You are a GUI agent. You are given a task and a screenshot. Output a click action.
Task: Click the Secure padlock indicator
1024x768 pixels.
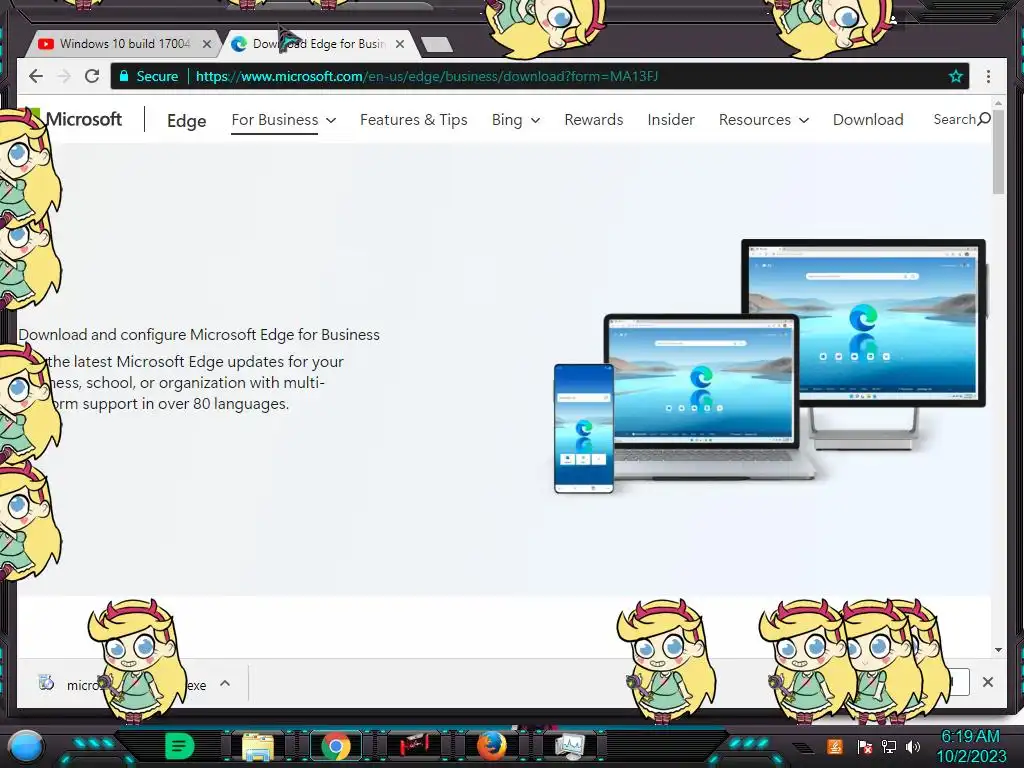point(149,76)
